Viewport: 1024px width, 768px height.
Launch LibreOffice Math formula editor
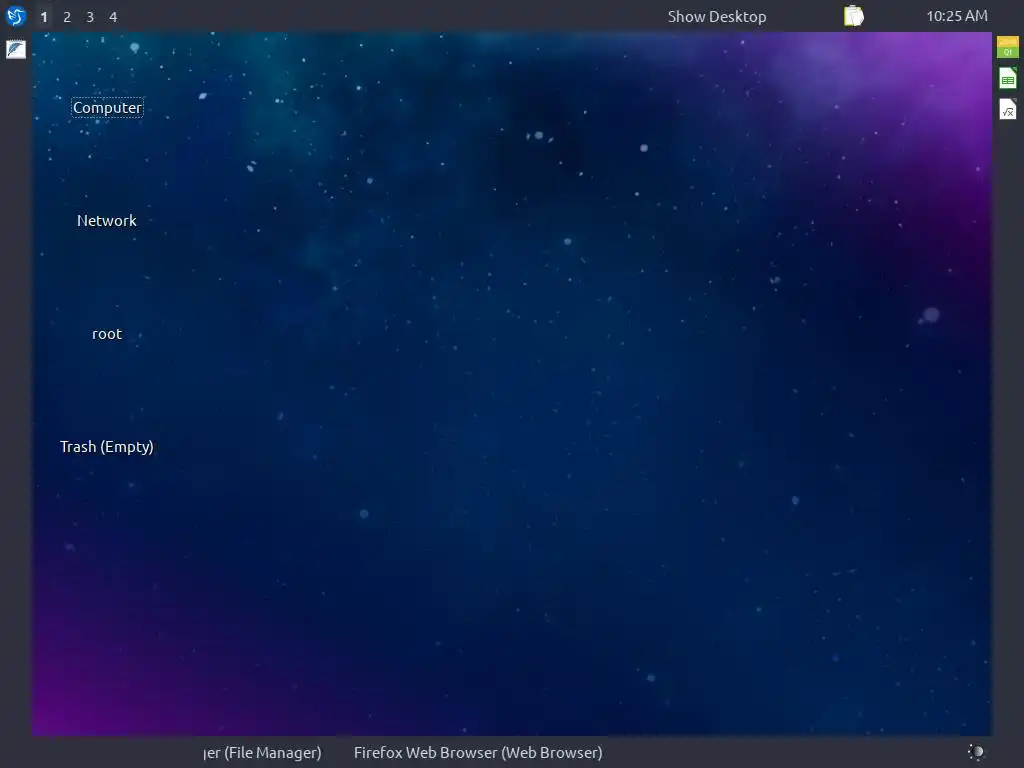[1008, 110]
